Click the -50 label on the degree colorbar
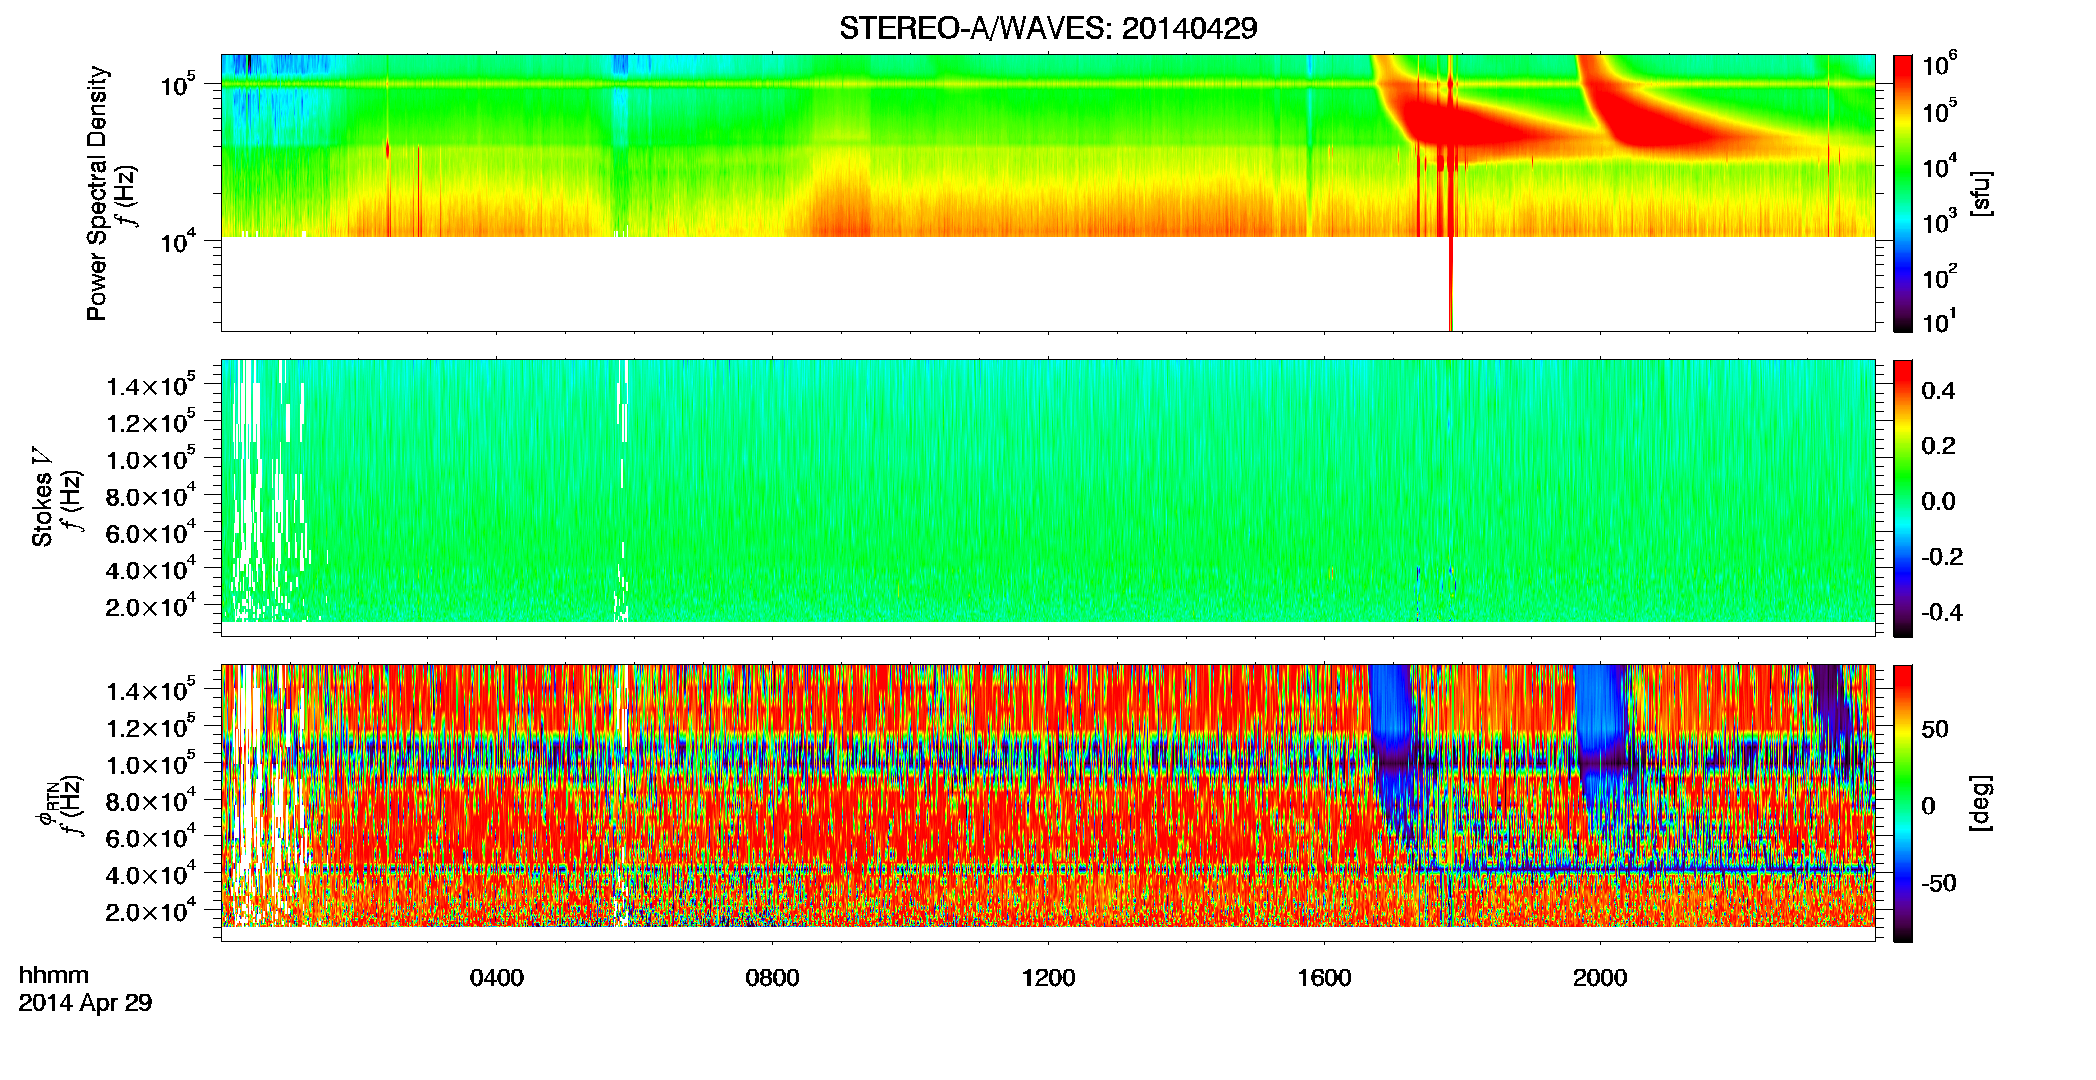This screenshot has height=1080, width=2096. [1939, 883]
